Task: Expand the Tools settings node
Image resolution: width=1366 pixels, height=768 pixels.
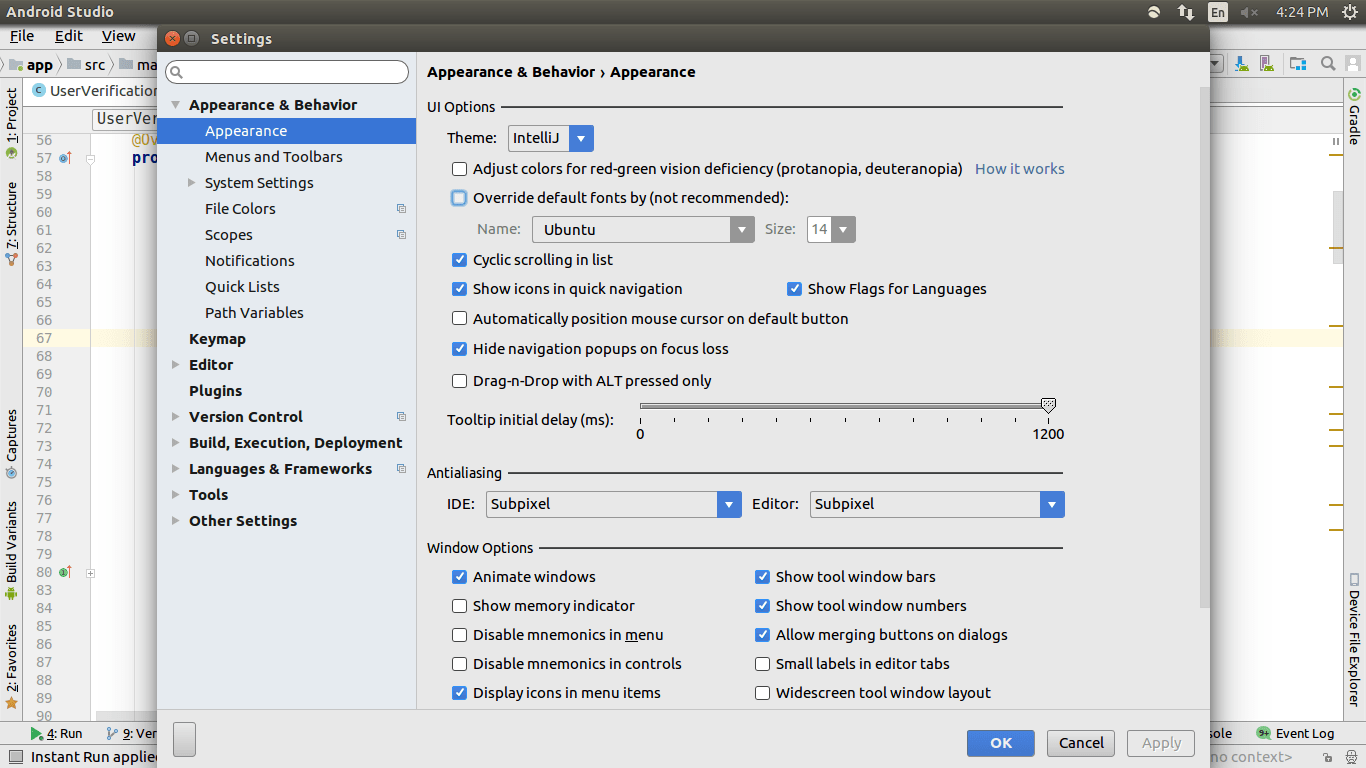Action: click(175, 495)
